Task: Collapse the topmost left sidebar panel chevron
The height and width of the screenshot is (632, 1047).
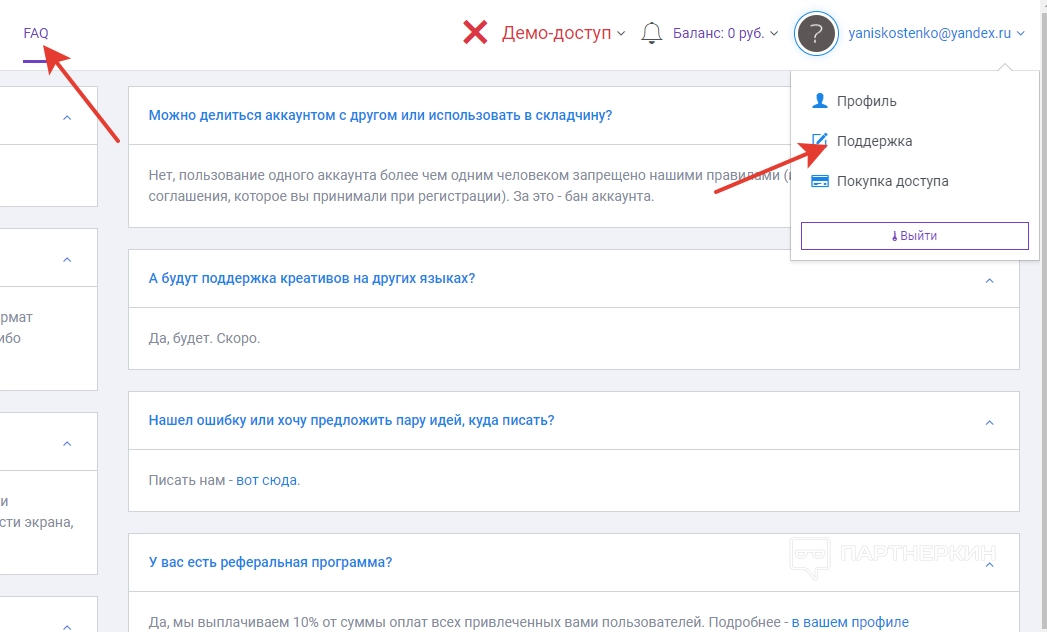Action: (67, 117)
